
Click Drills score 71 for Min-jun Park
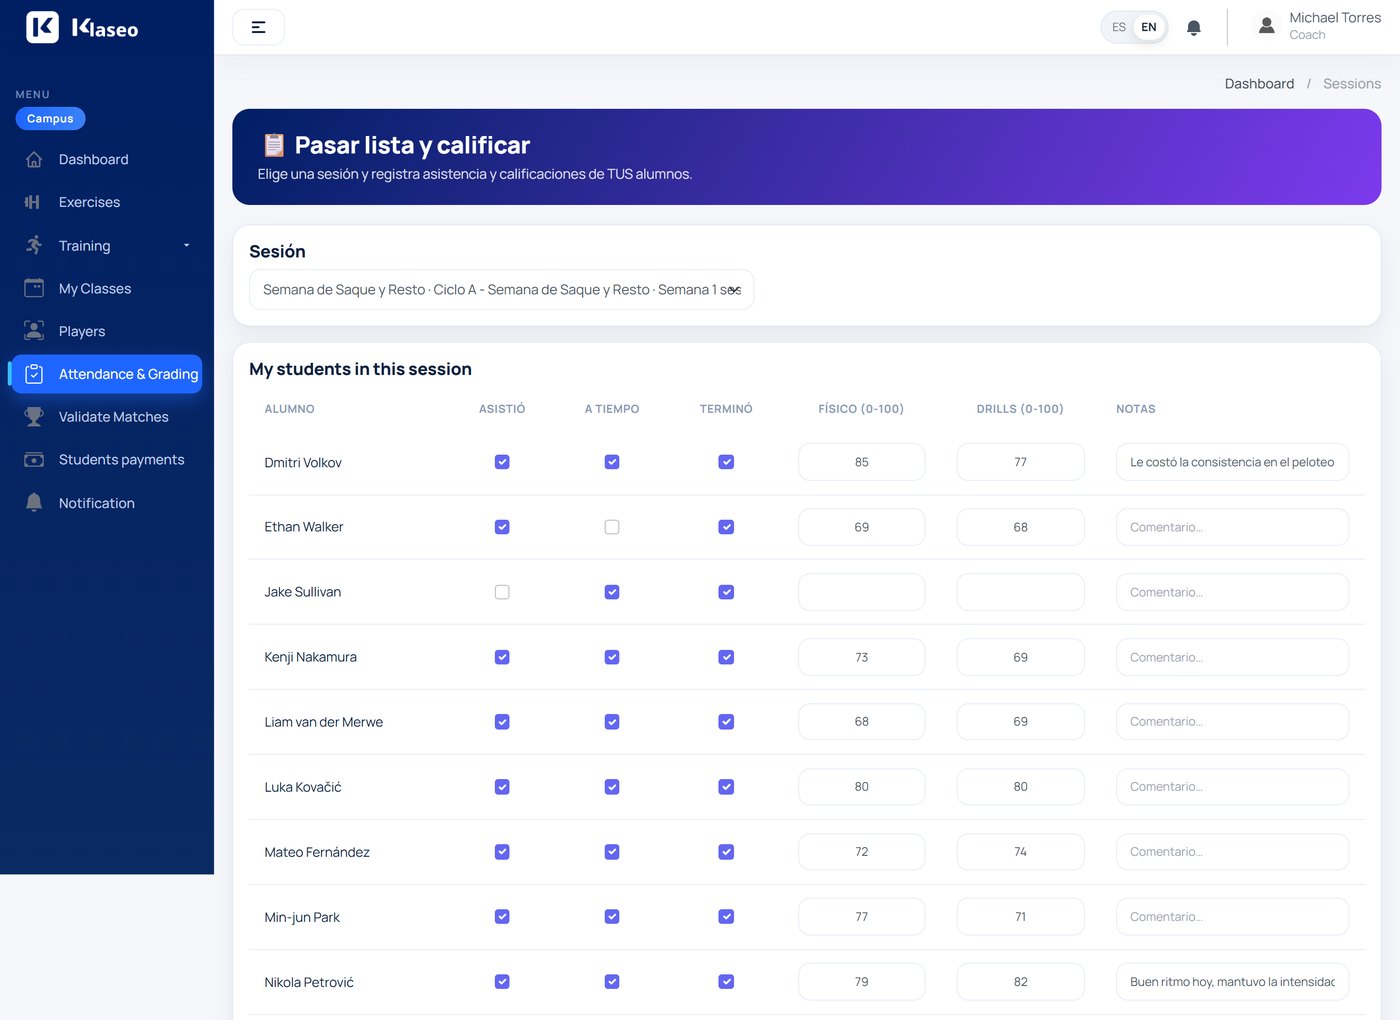pyautogui.click(x=1020, y=917)
